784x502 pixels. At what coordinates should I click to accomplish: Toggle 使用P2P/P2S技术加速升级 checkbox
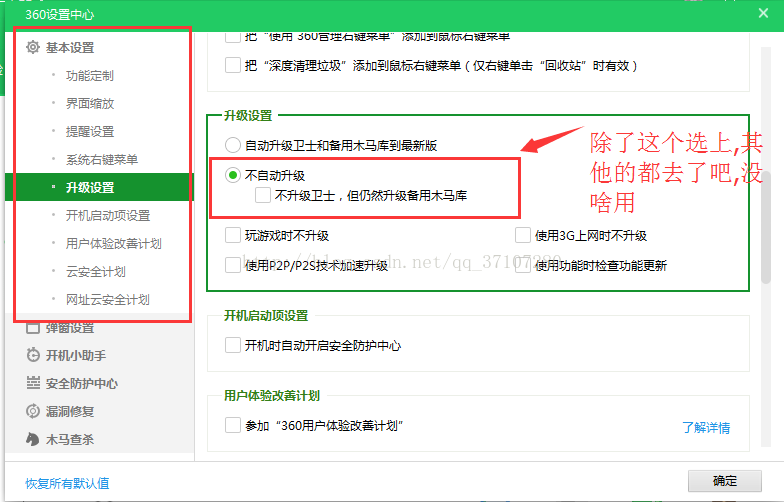click(x=232, y=265)
